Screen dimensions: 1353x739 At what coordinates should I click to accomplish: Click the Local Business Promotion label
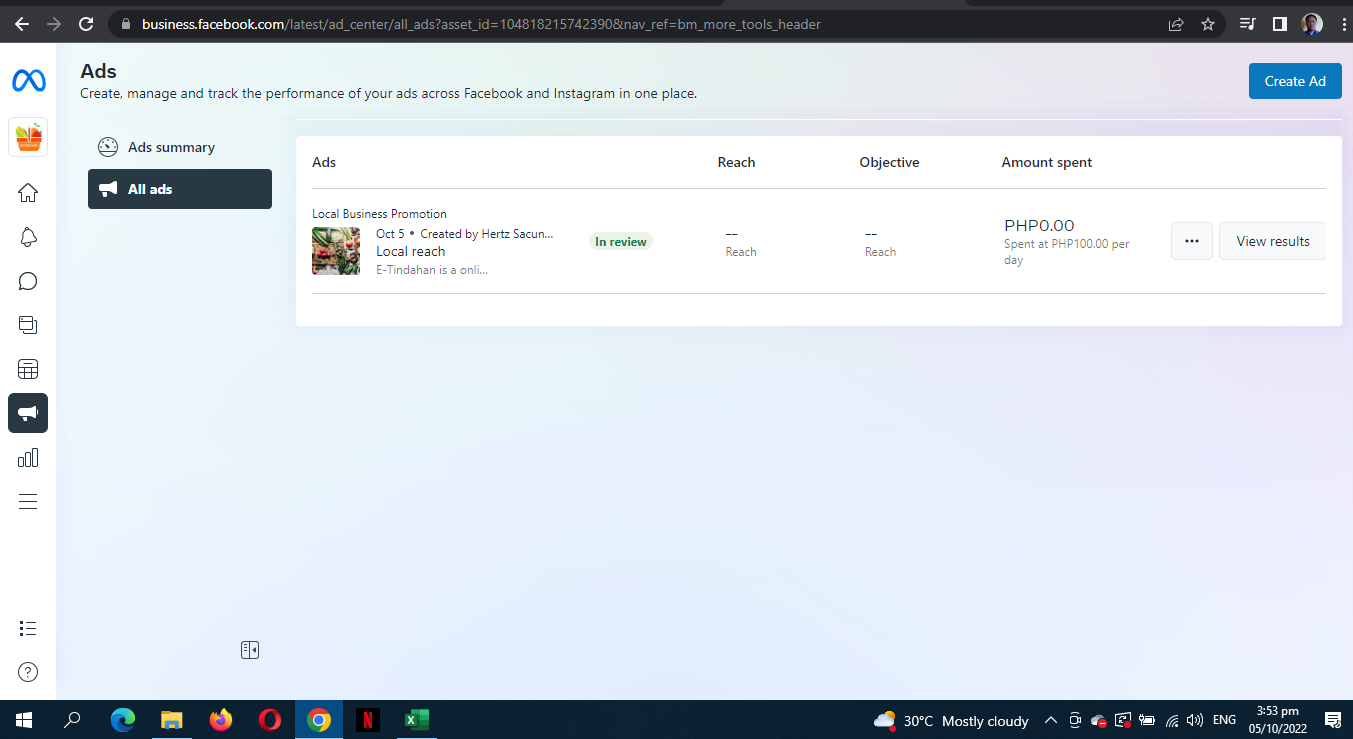point(379,214)
